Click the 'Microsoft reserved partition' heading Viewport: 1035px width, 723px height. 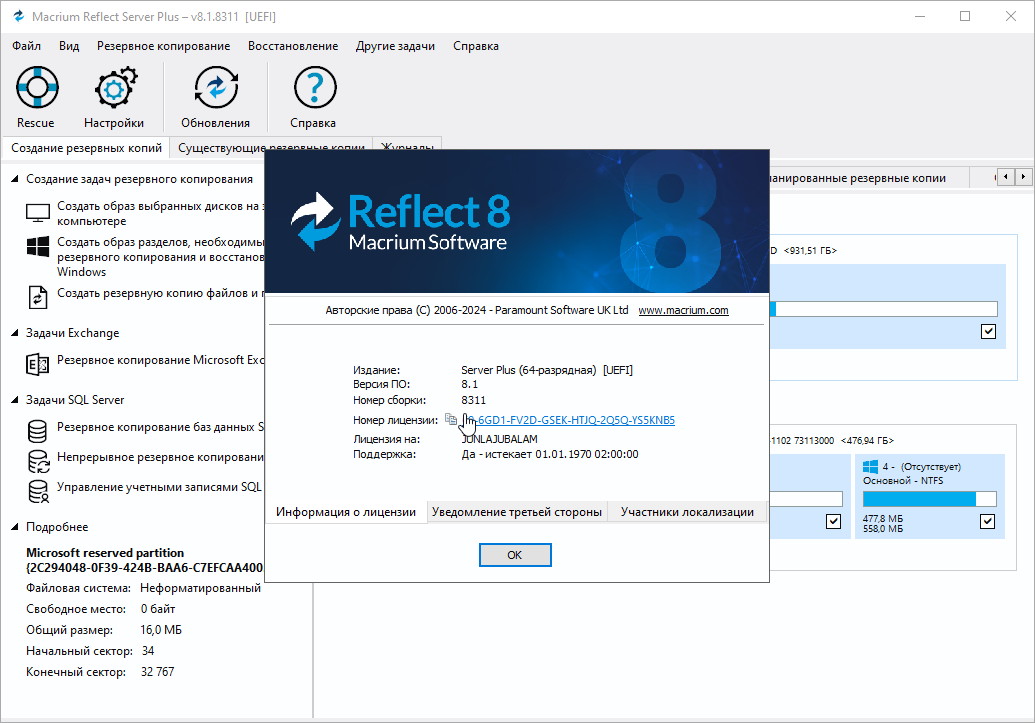tap(105, 553)
